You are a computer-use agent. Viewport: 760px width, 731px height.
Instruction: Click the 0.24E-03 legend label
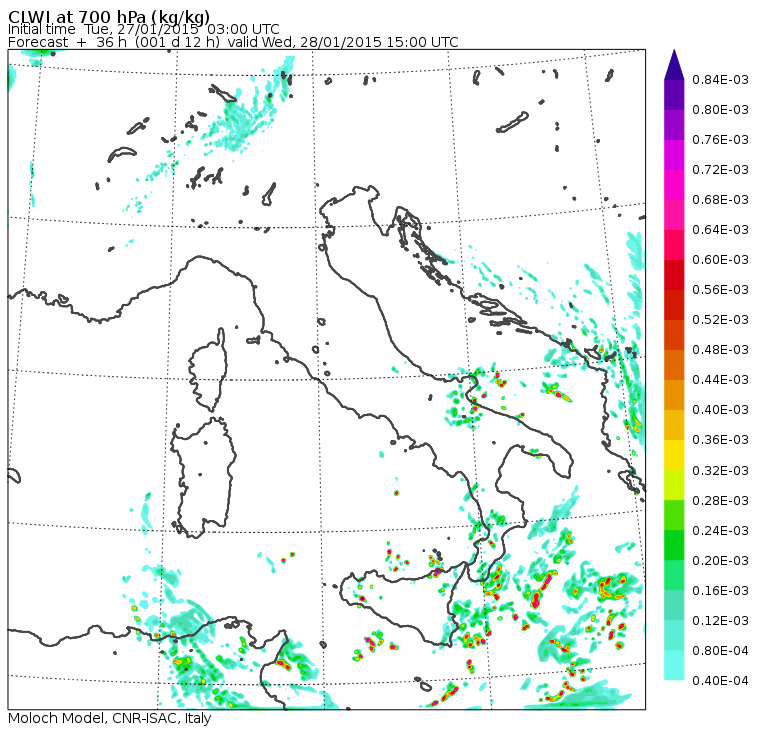click(x=720, y=531)
